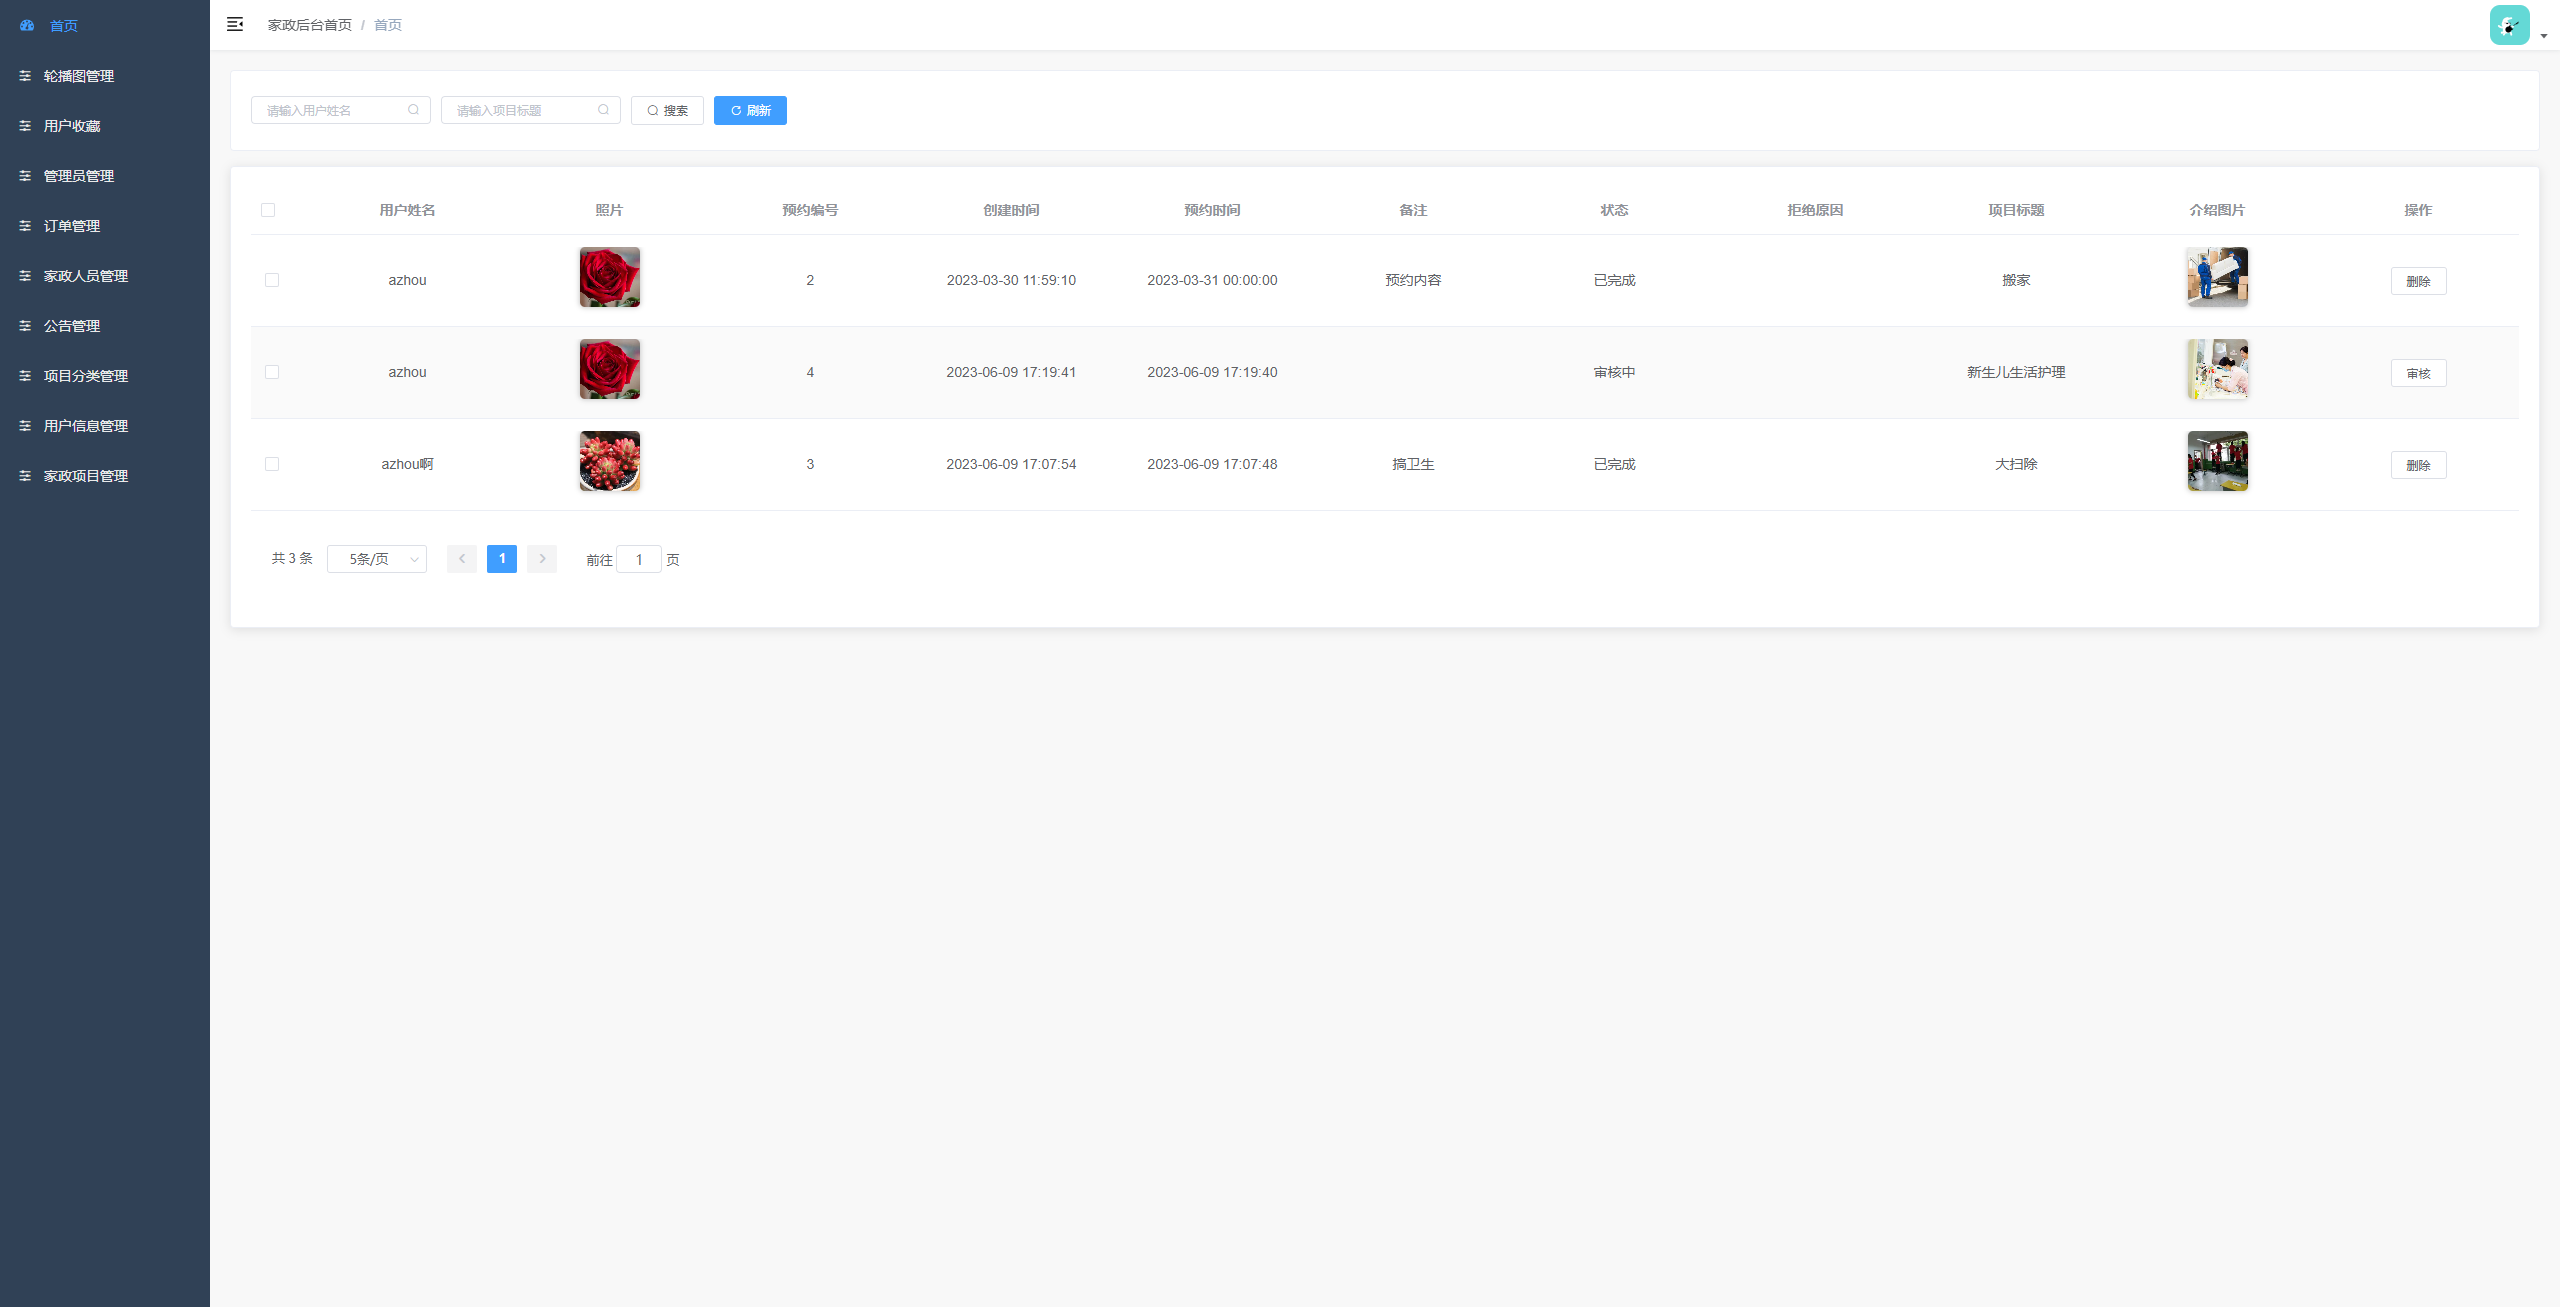This screenshot has height=1307, width=2560.
Task: Expand the avatar dropdown caret arrow
Action: [2544, 36]
